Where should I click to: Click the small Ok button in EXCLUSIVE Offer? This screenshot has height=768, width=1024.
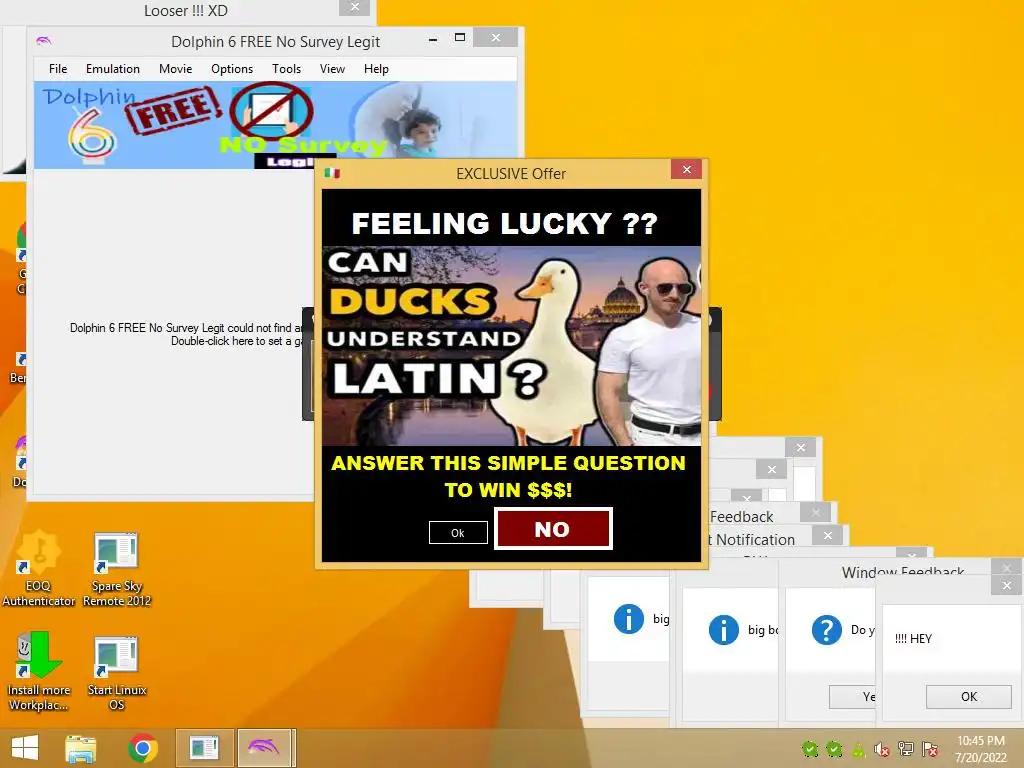pos(458,533)
